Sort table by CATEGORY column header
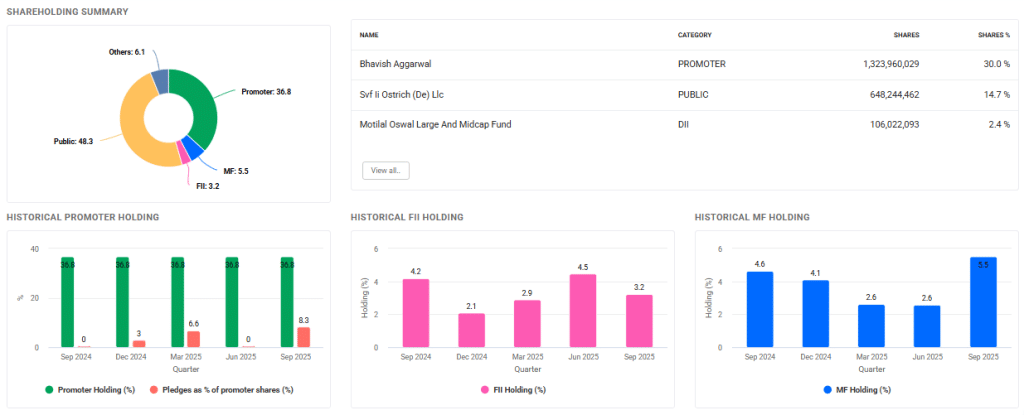1024x415 pixels. point(695,35)
